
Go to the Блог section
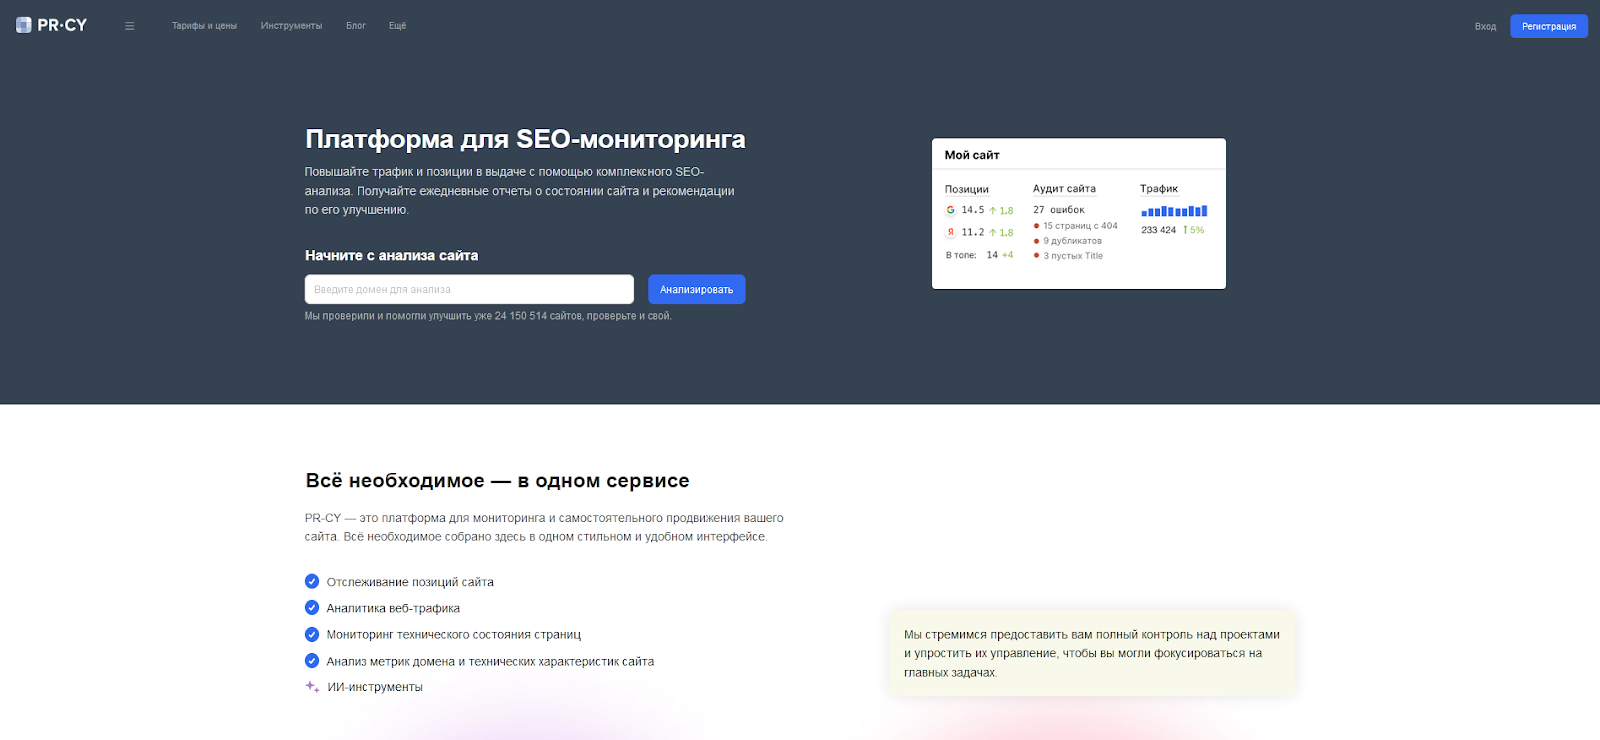356,26
